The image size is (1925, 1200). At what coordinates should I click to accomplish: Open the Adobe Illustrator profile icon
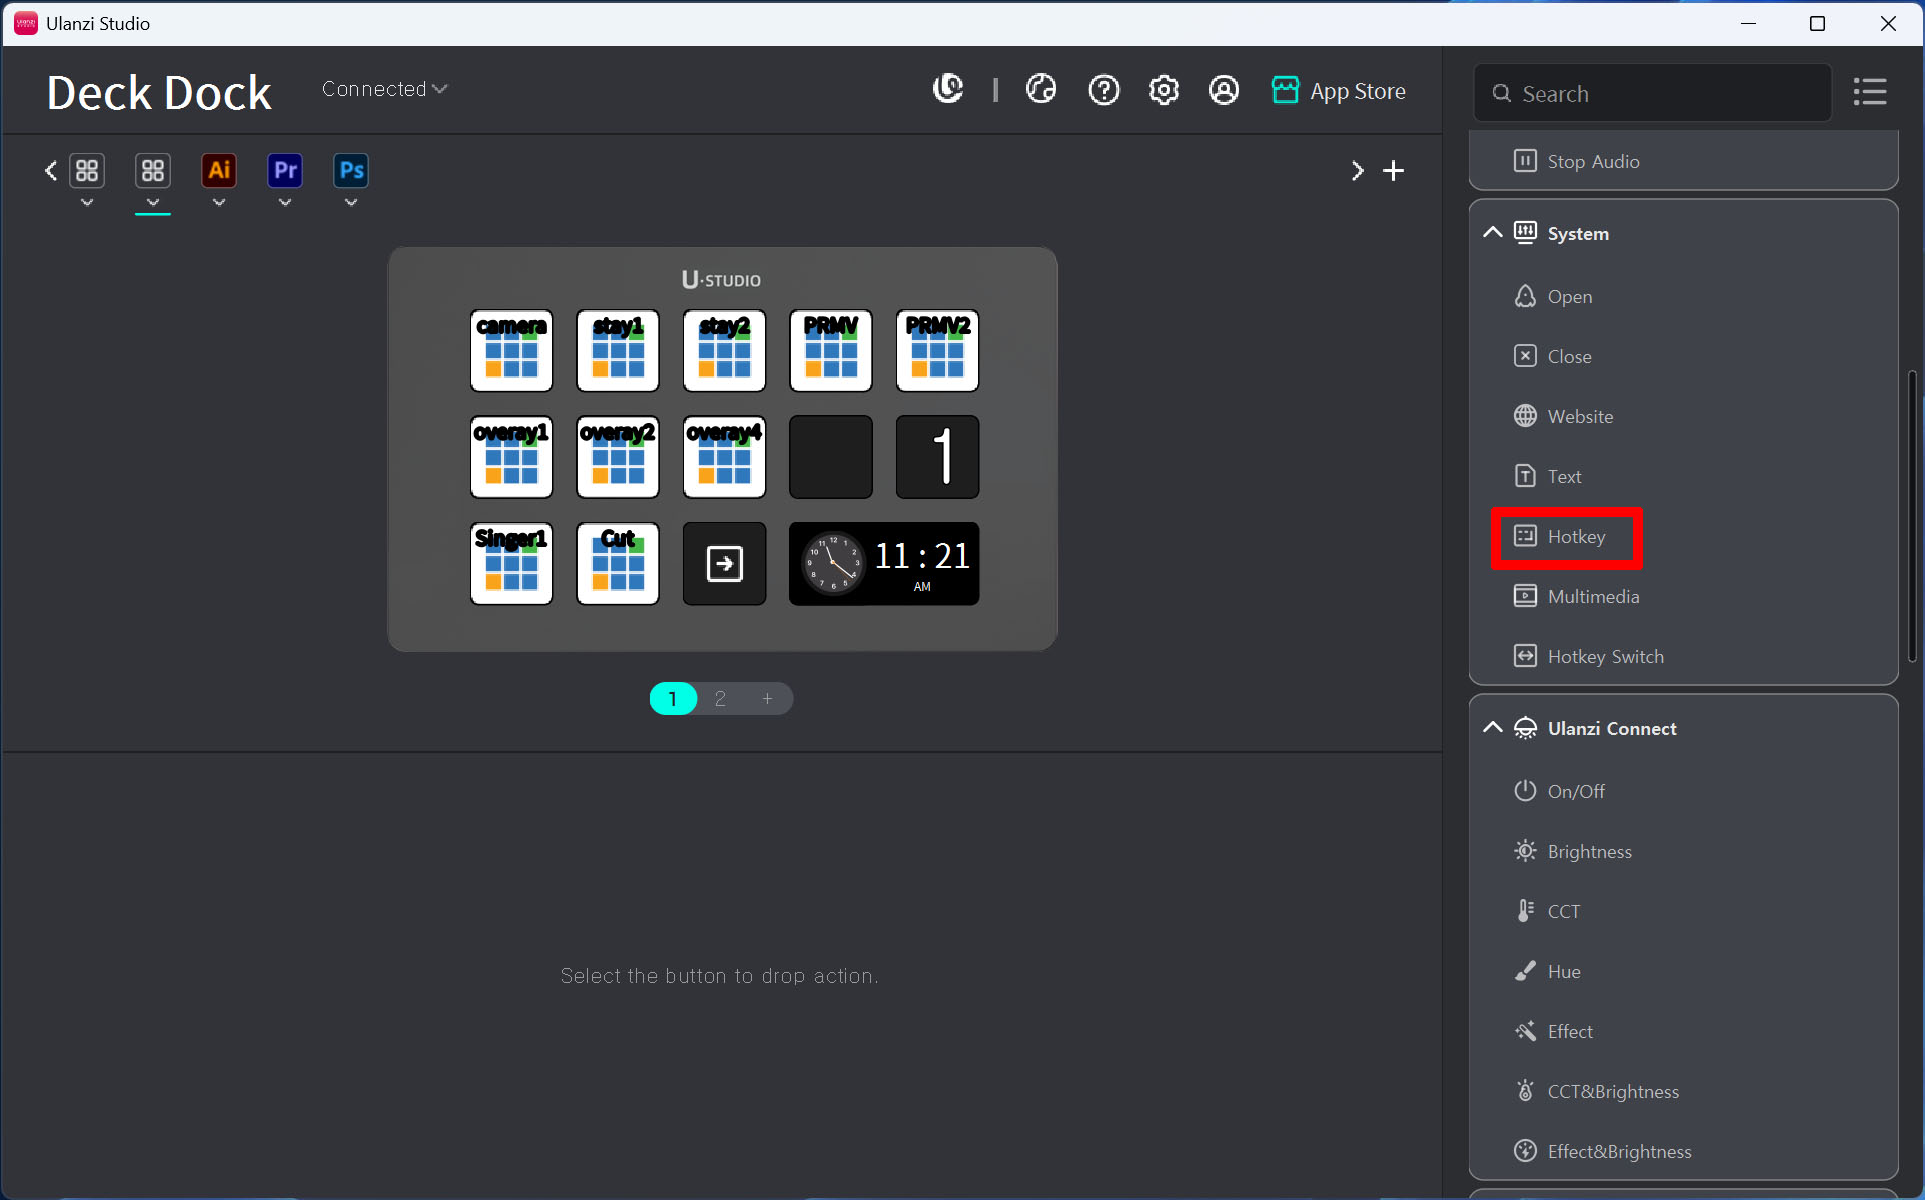pyautogui.click(x=219, y=170)
